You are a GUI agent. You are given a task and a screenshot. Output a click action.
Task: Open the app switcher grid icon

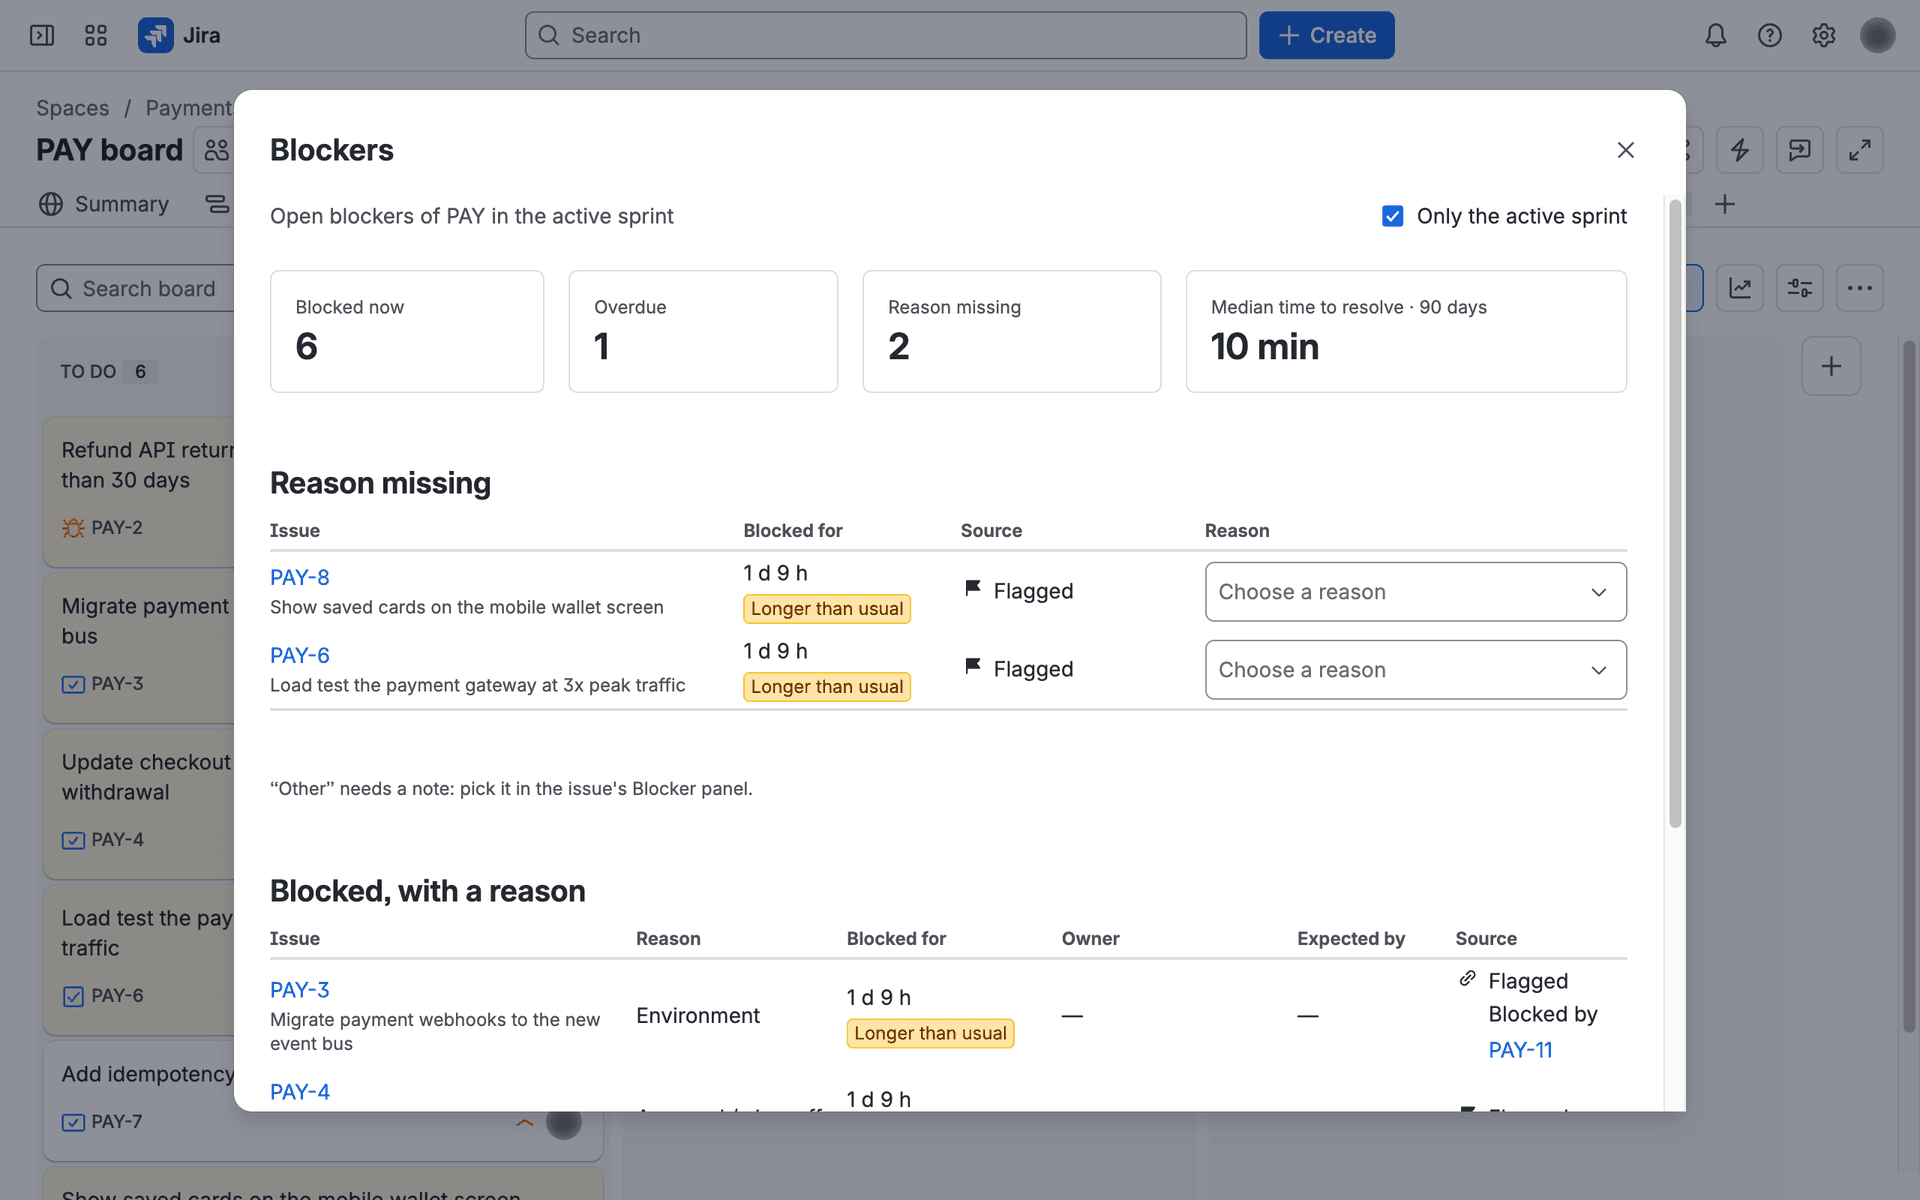96,36
